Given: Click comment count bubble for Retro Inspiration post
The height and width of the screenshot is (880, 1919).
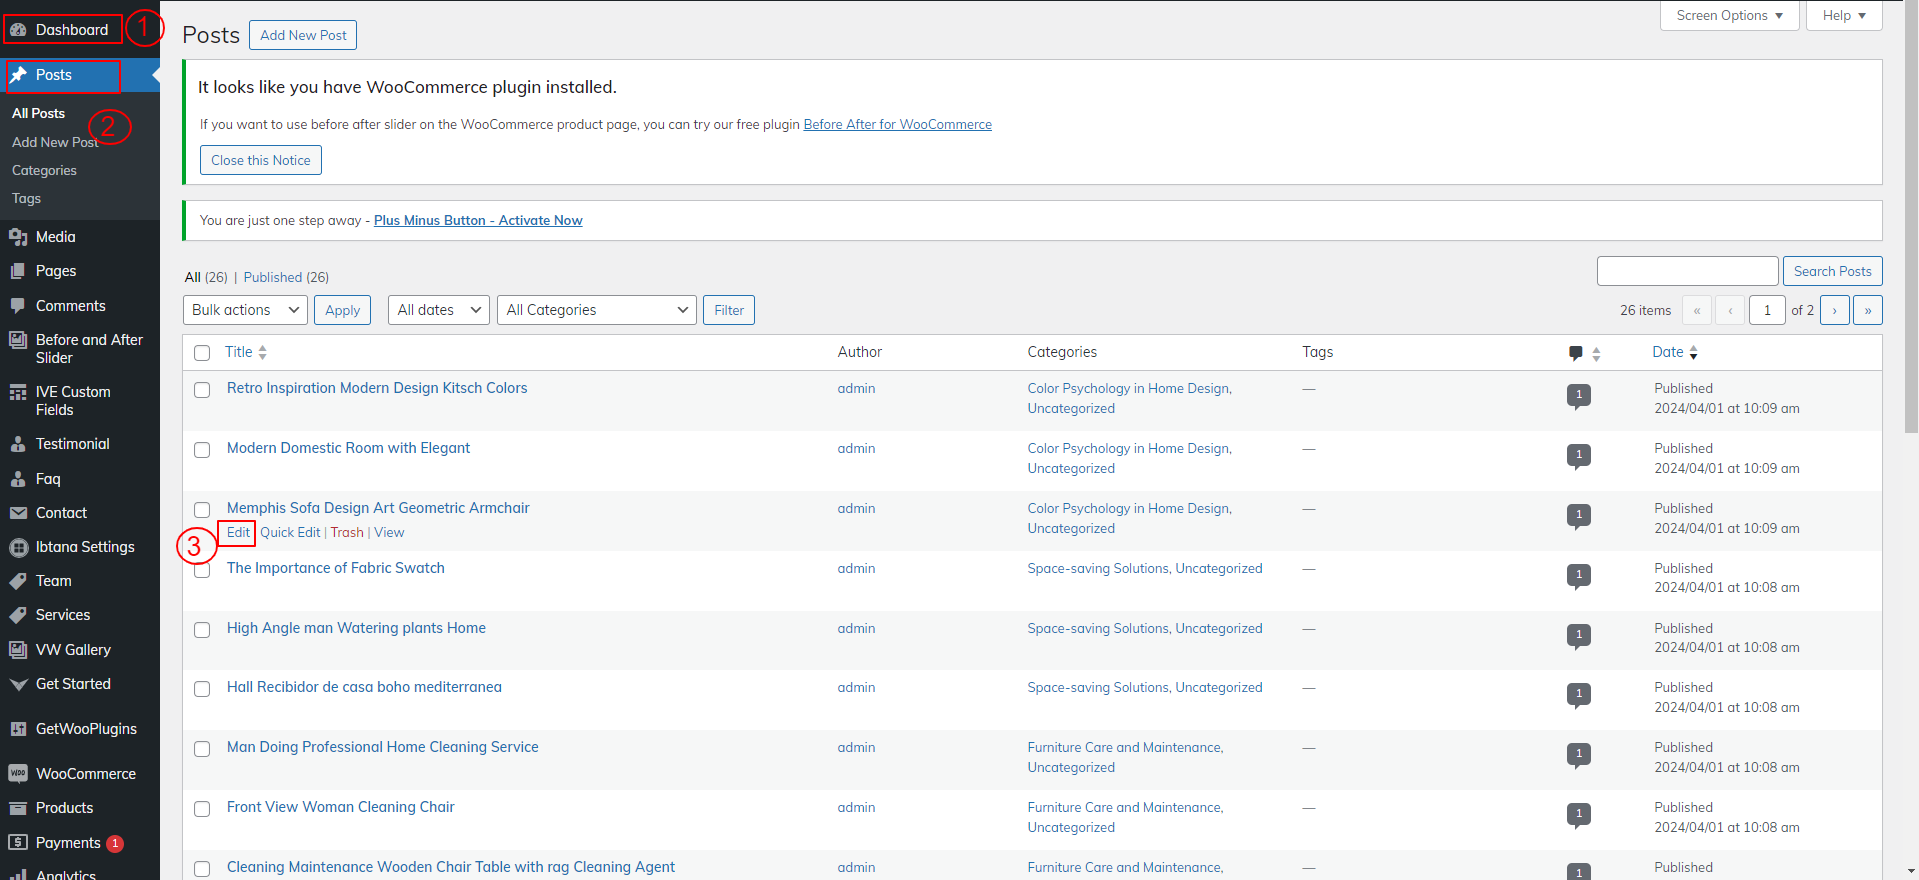Looking at the screenshot, I should [x=1578, y=396].
